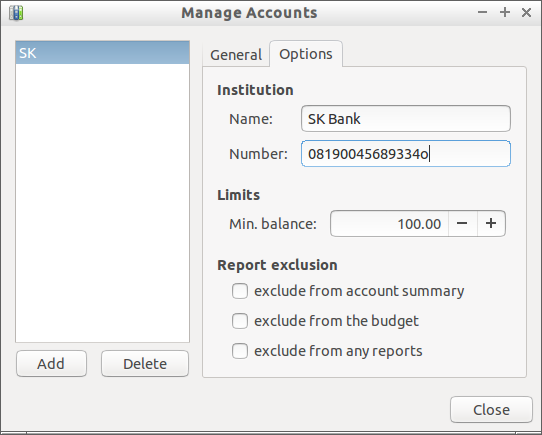This screenshot has height=435, width=542.
Task: Increase Min. balance with plus button
Action: pyautogui.click(x=491, y=223)
